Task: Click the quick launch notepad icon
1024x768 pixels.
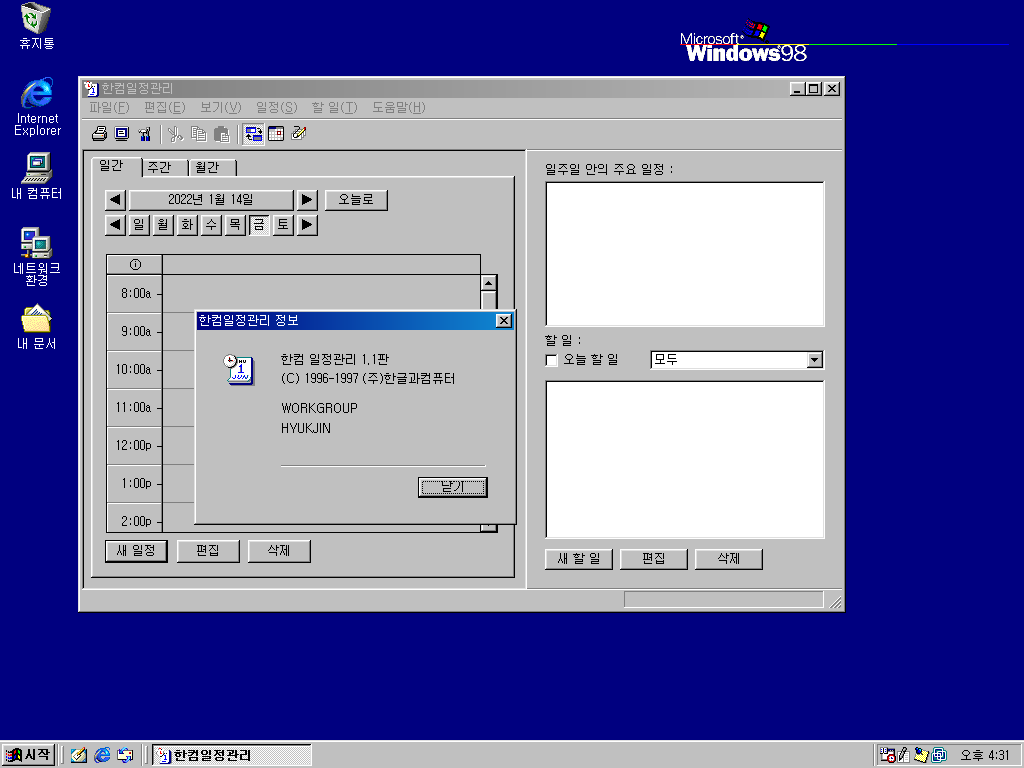Action: tap(79, 755)
